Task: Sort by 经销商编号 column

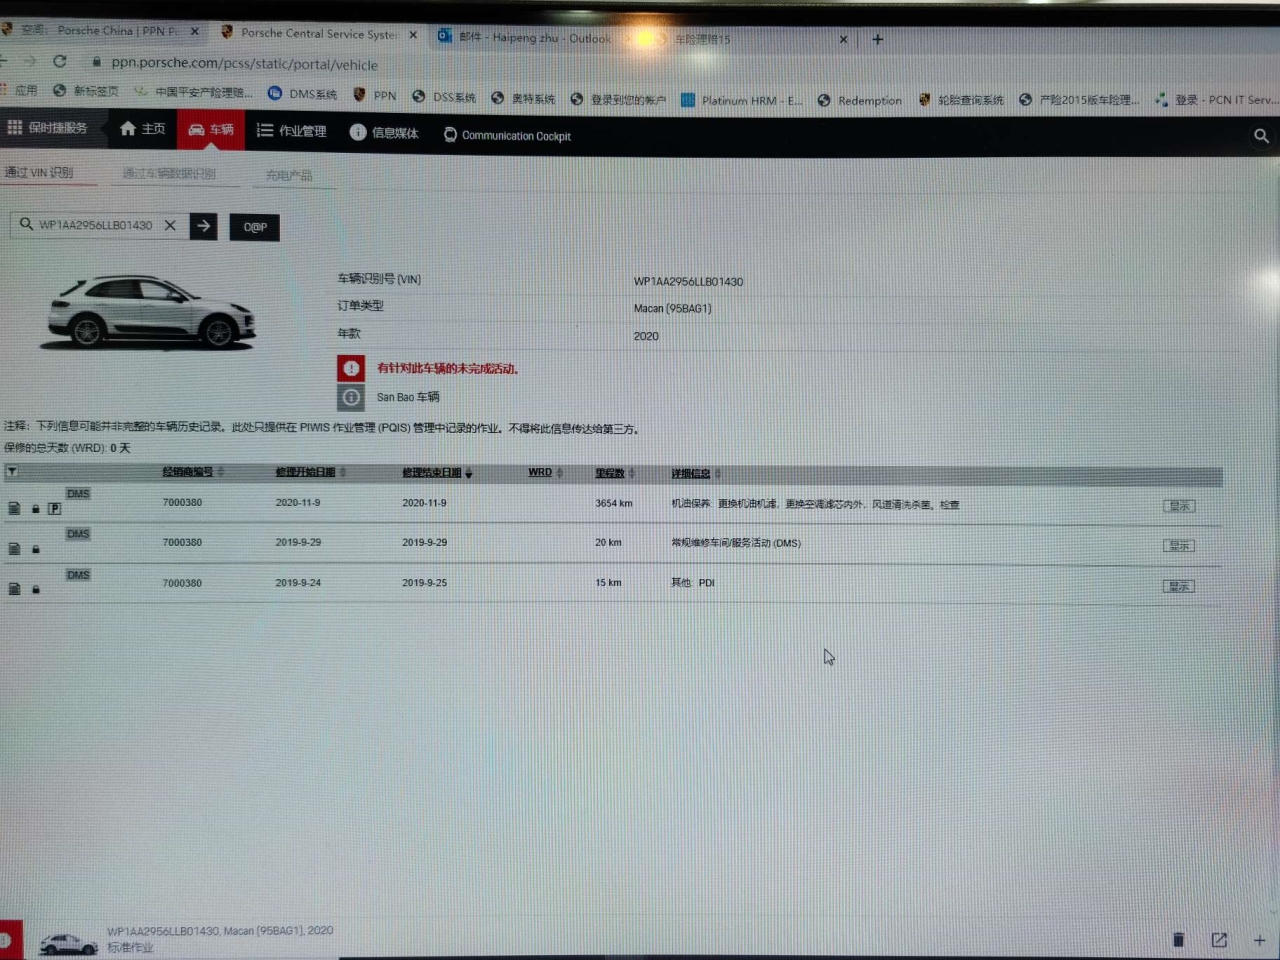Action: 188,471
